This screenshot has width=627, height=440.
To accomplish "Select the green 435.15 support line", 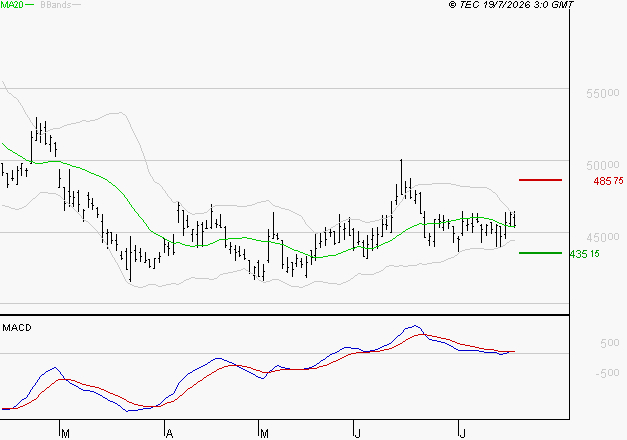I will pyautogui.click(x=540, y=253).
